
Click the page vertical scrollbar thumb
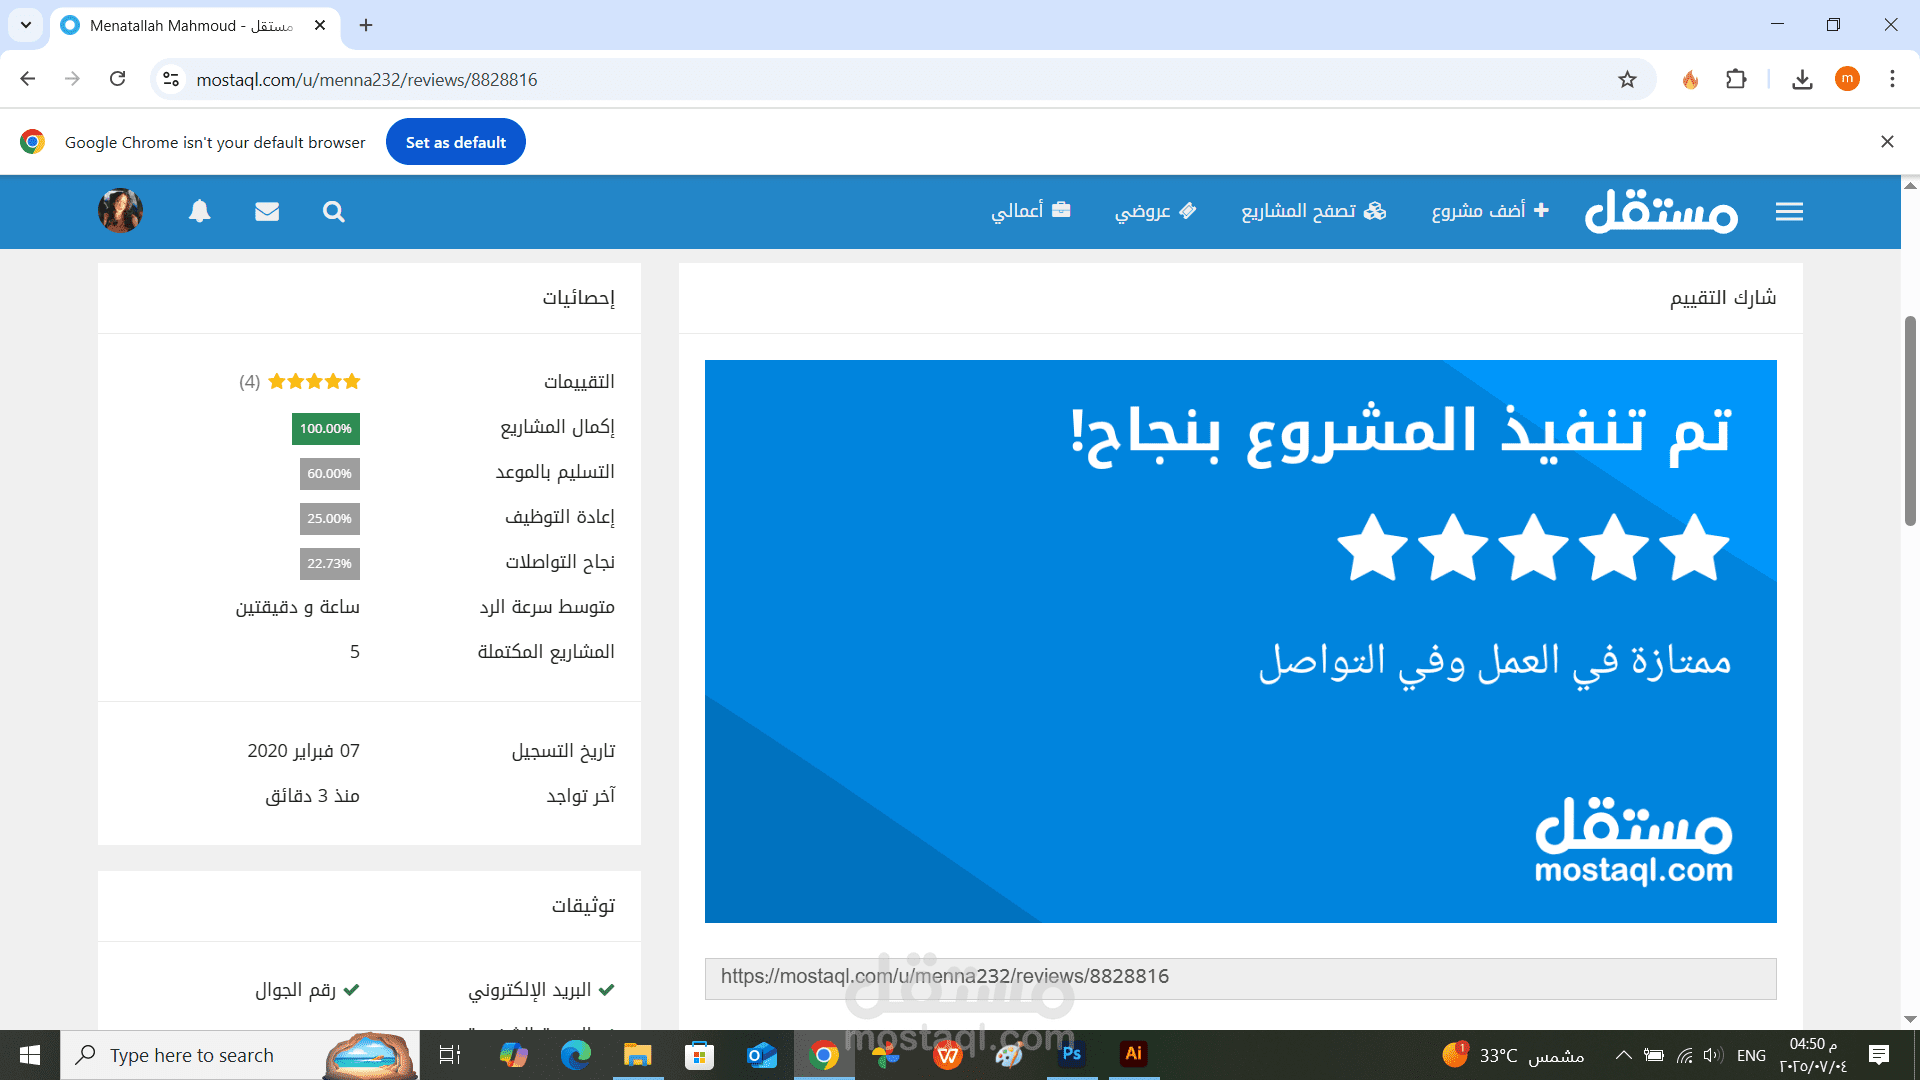1910,420
